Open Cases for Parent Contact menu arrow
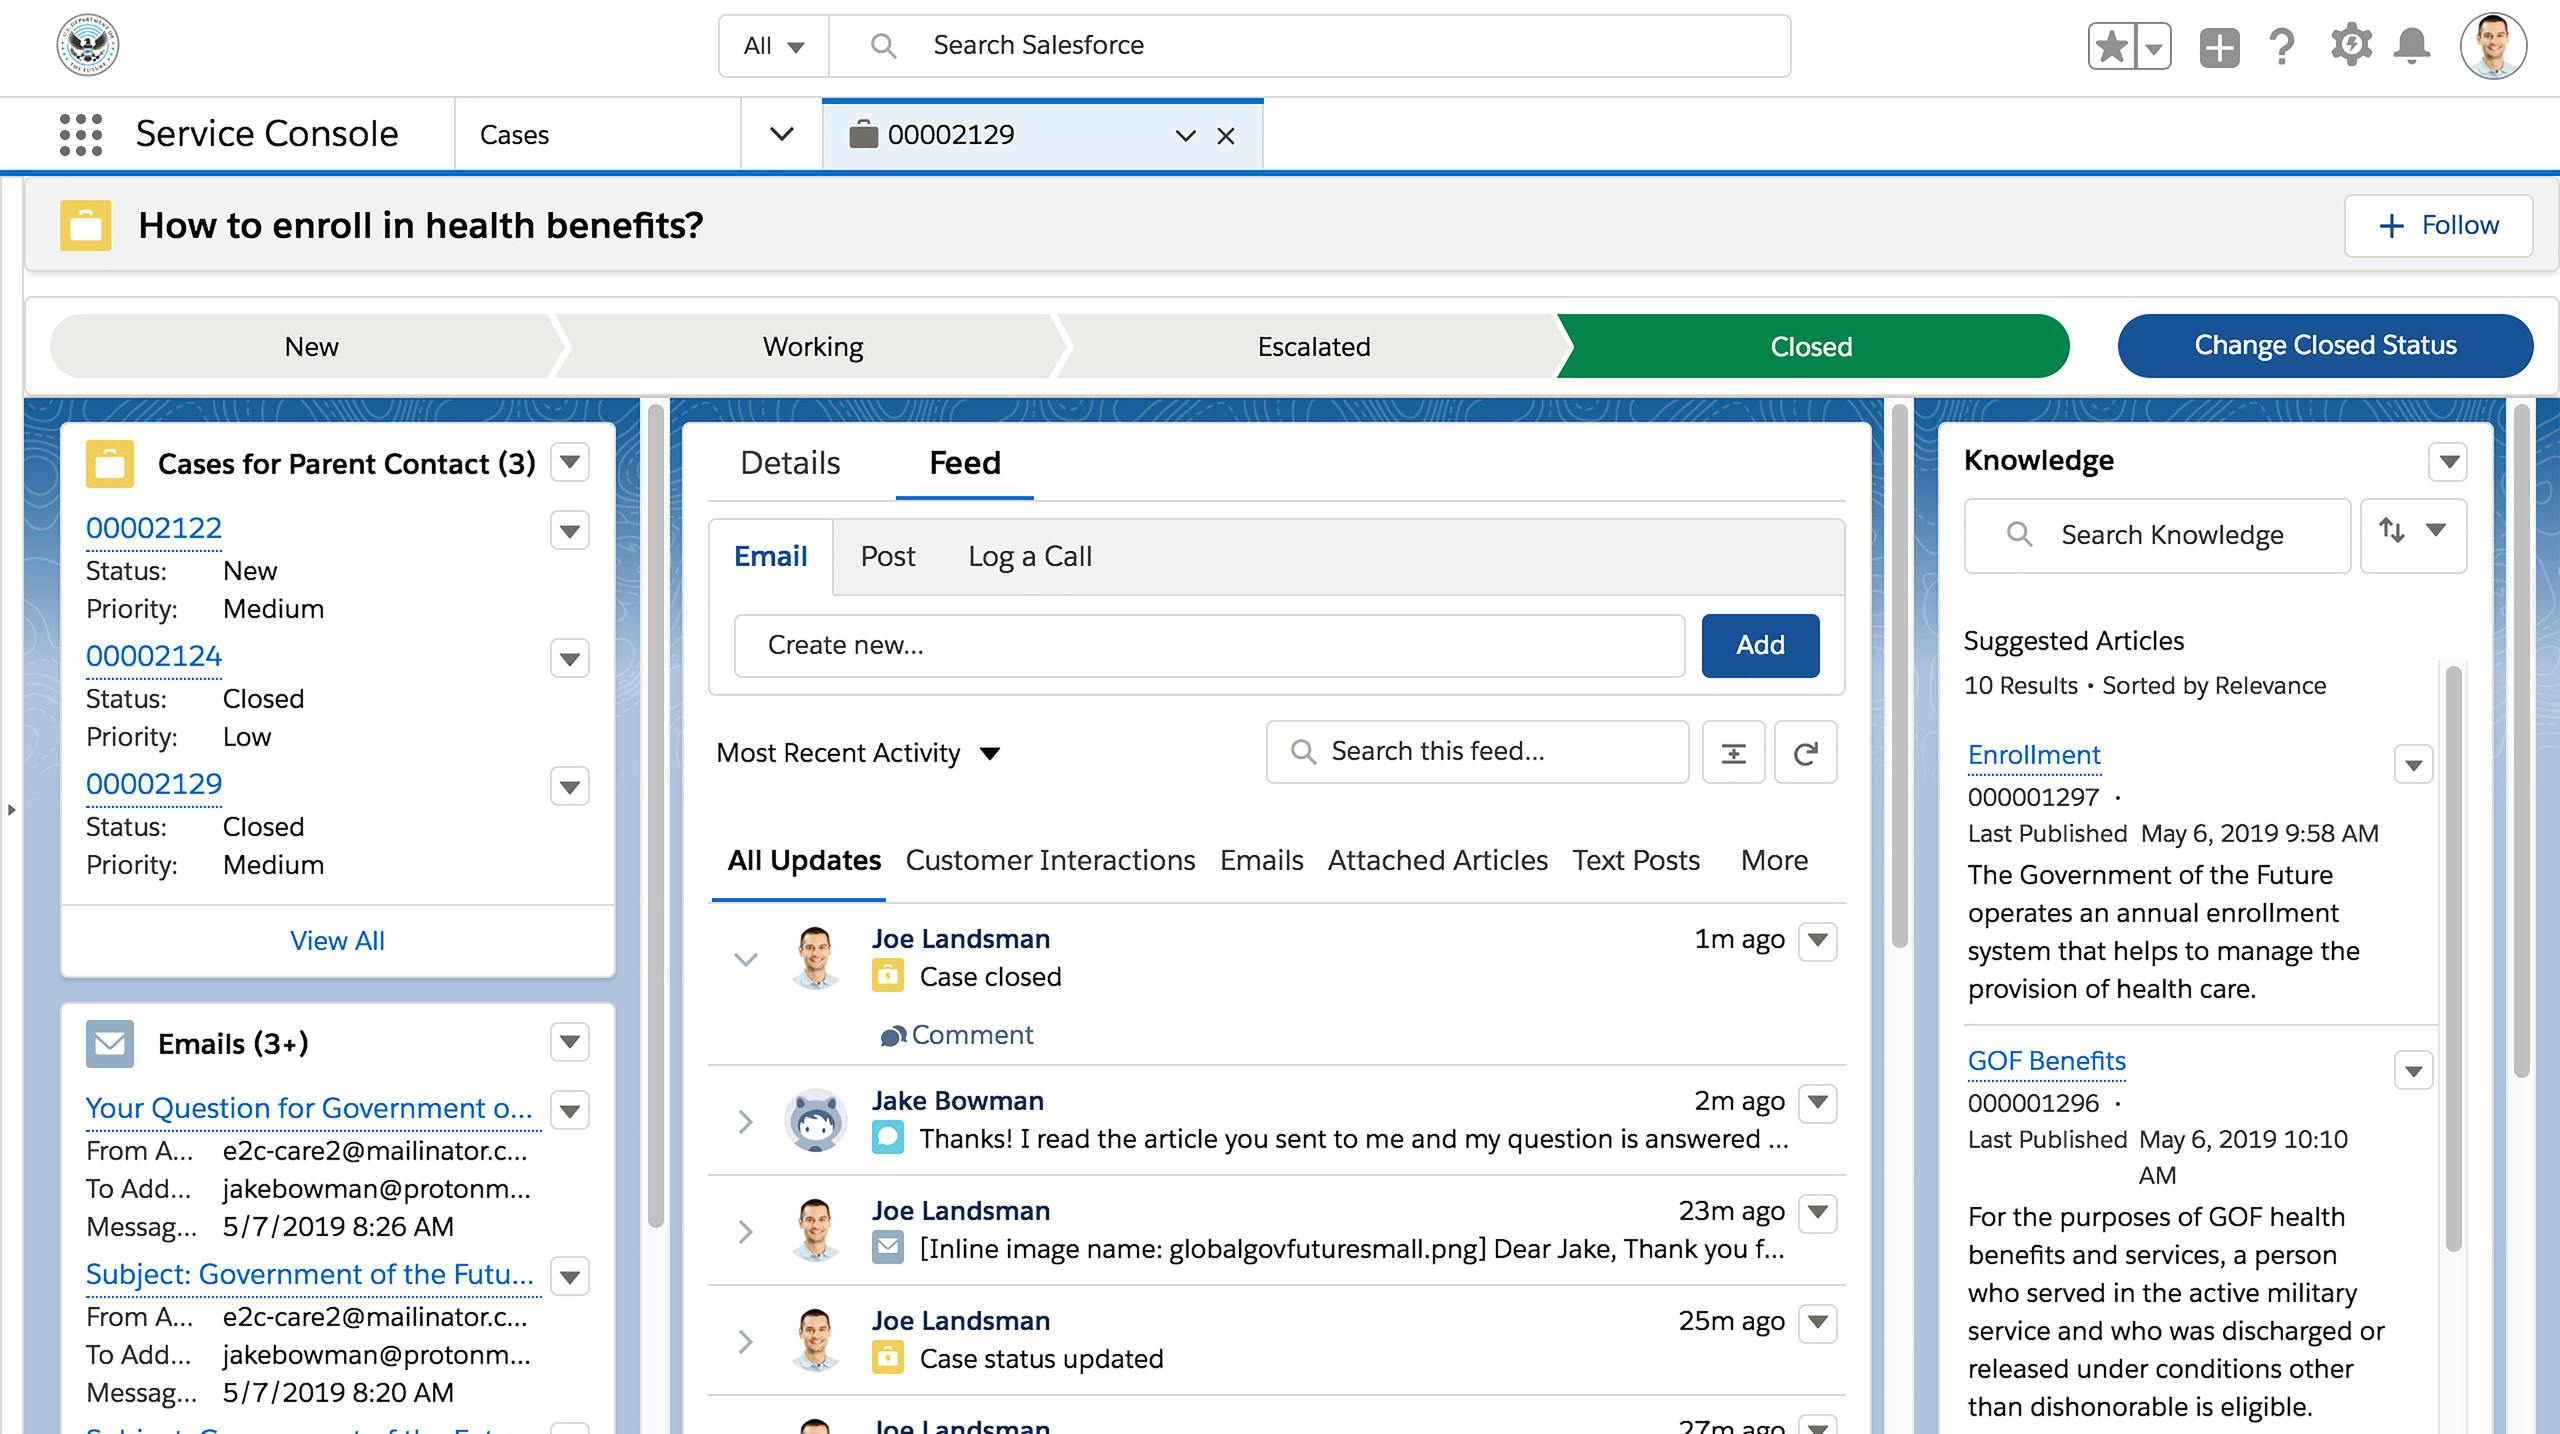Screen dimensions: 2560x1434 coord(570,462)
